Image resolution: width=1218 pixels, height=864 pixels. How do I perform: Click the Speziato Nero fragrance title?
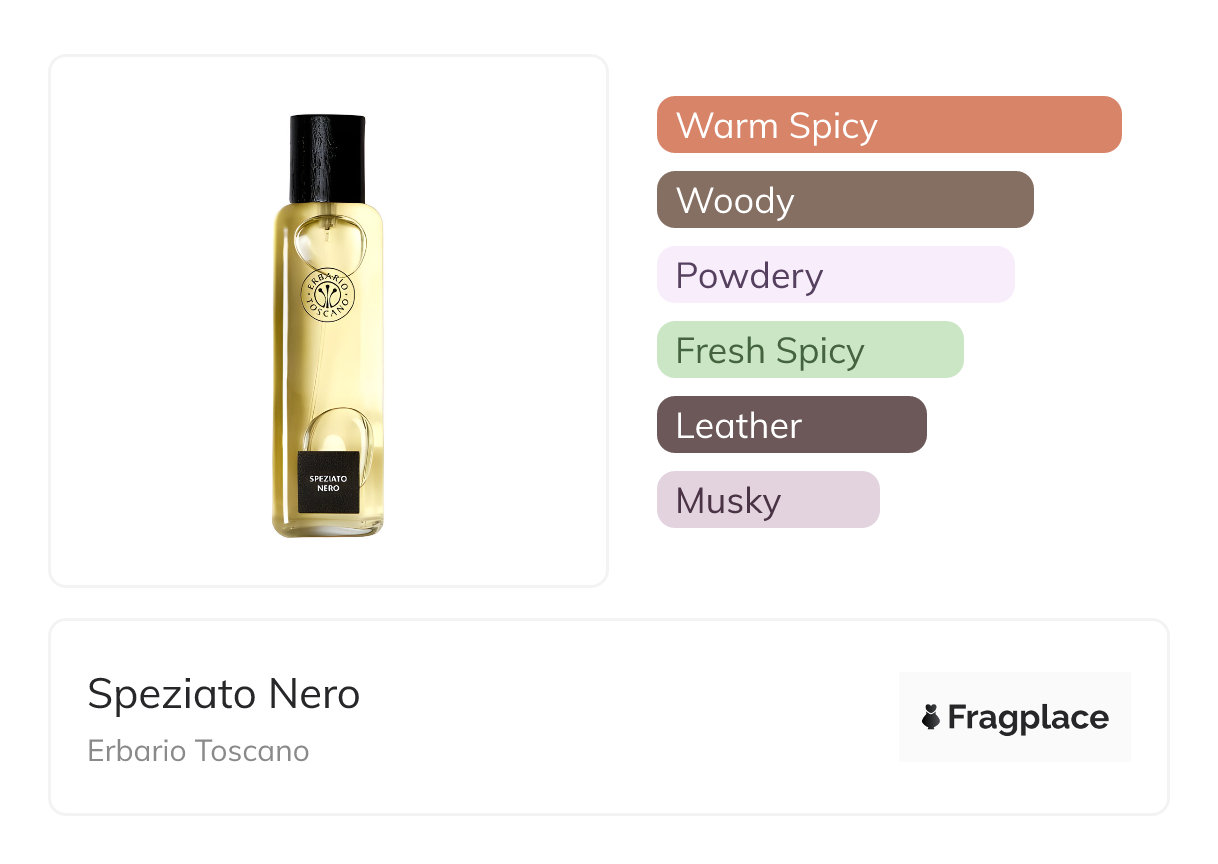pos(223,694)
